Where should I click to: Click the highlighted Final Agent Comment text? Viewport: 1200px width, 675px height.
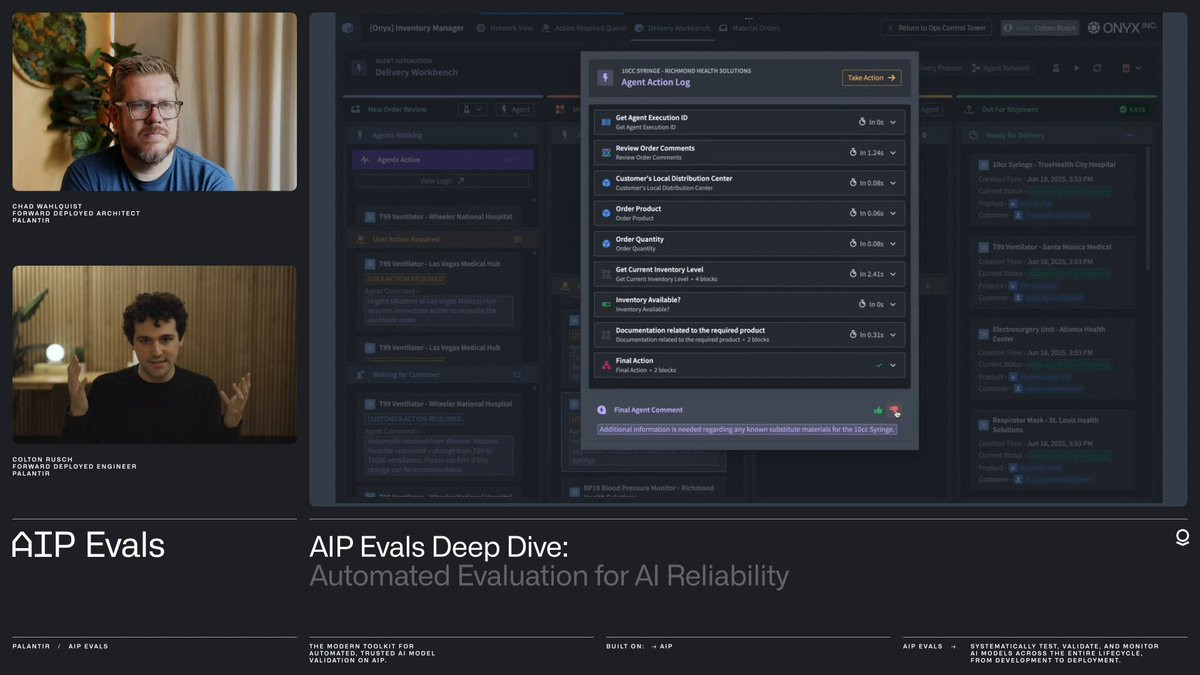pyautogui.click(x=747, y=429)
